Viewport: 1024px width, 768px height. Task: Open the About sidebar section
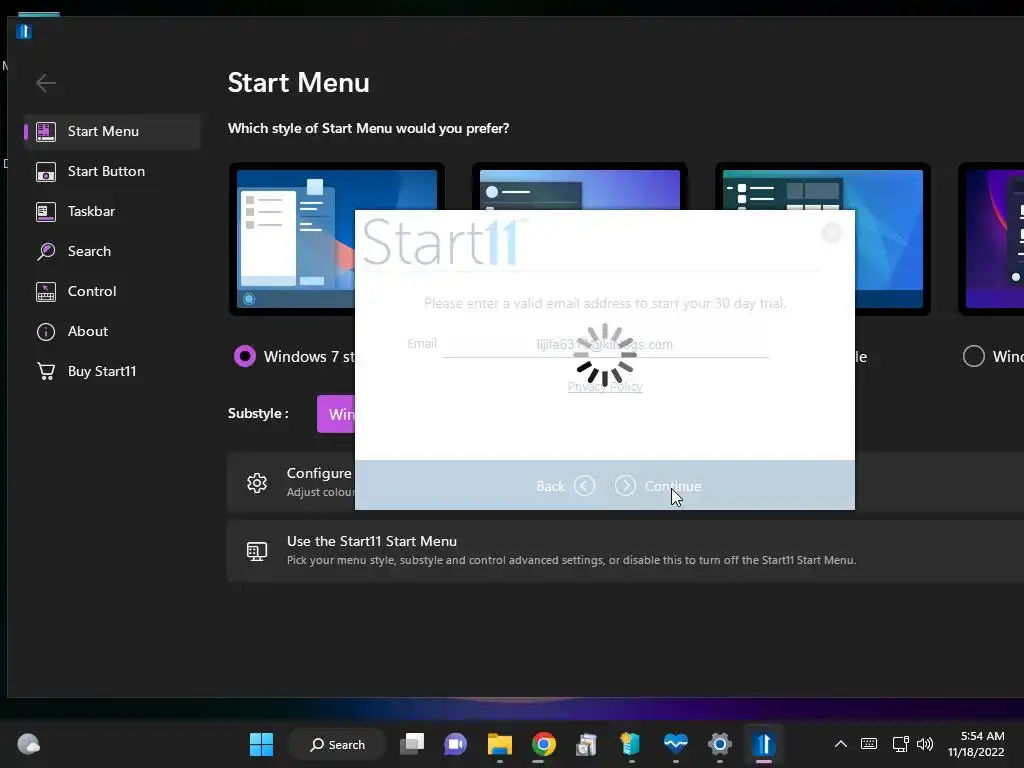tap(112, 331)
